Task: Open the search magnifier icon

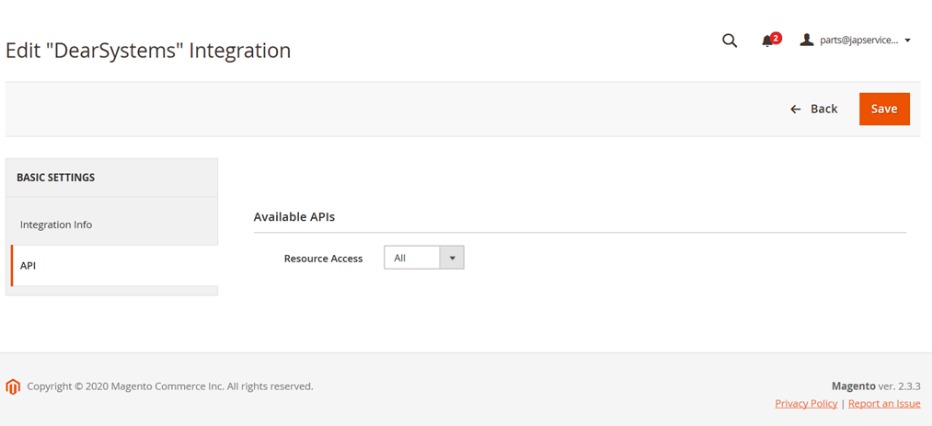Action: [729, 41]
